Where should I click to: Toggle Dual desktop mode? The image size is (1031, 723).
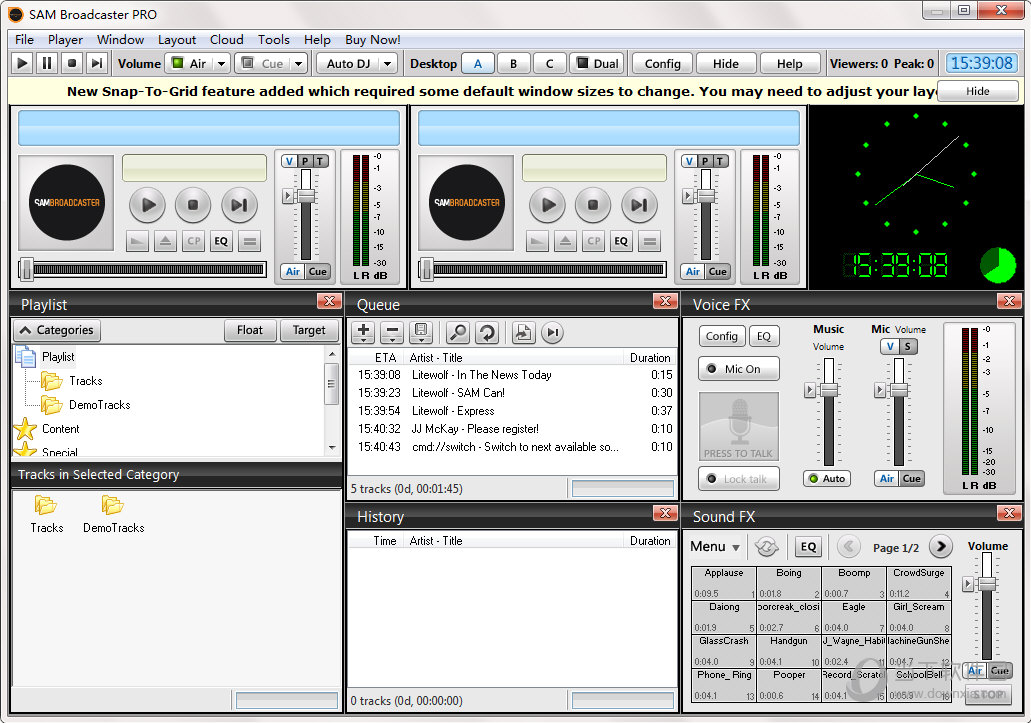(598, 64)
